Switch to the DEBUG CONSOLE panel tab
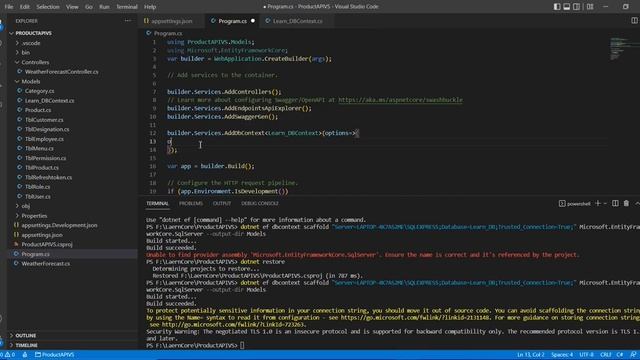 [x=260, y=203]
